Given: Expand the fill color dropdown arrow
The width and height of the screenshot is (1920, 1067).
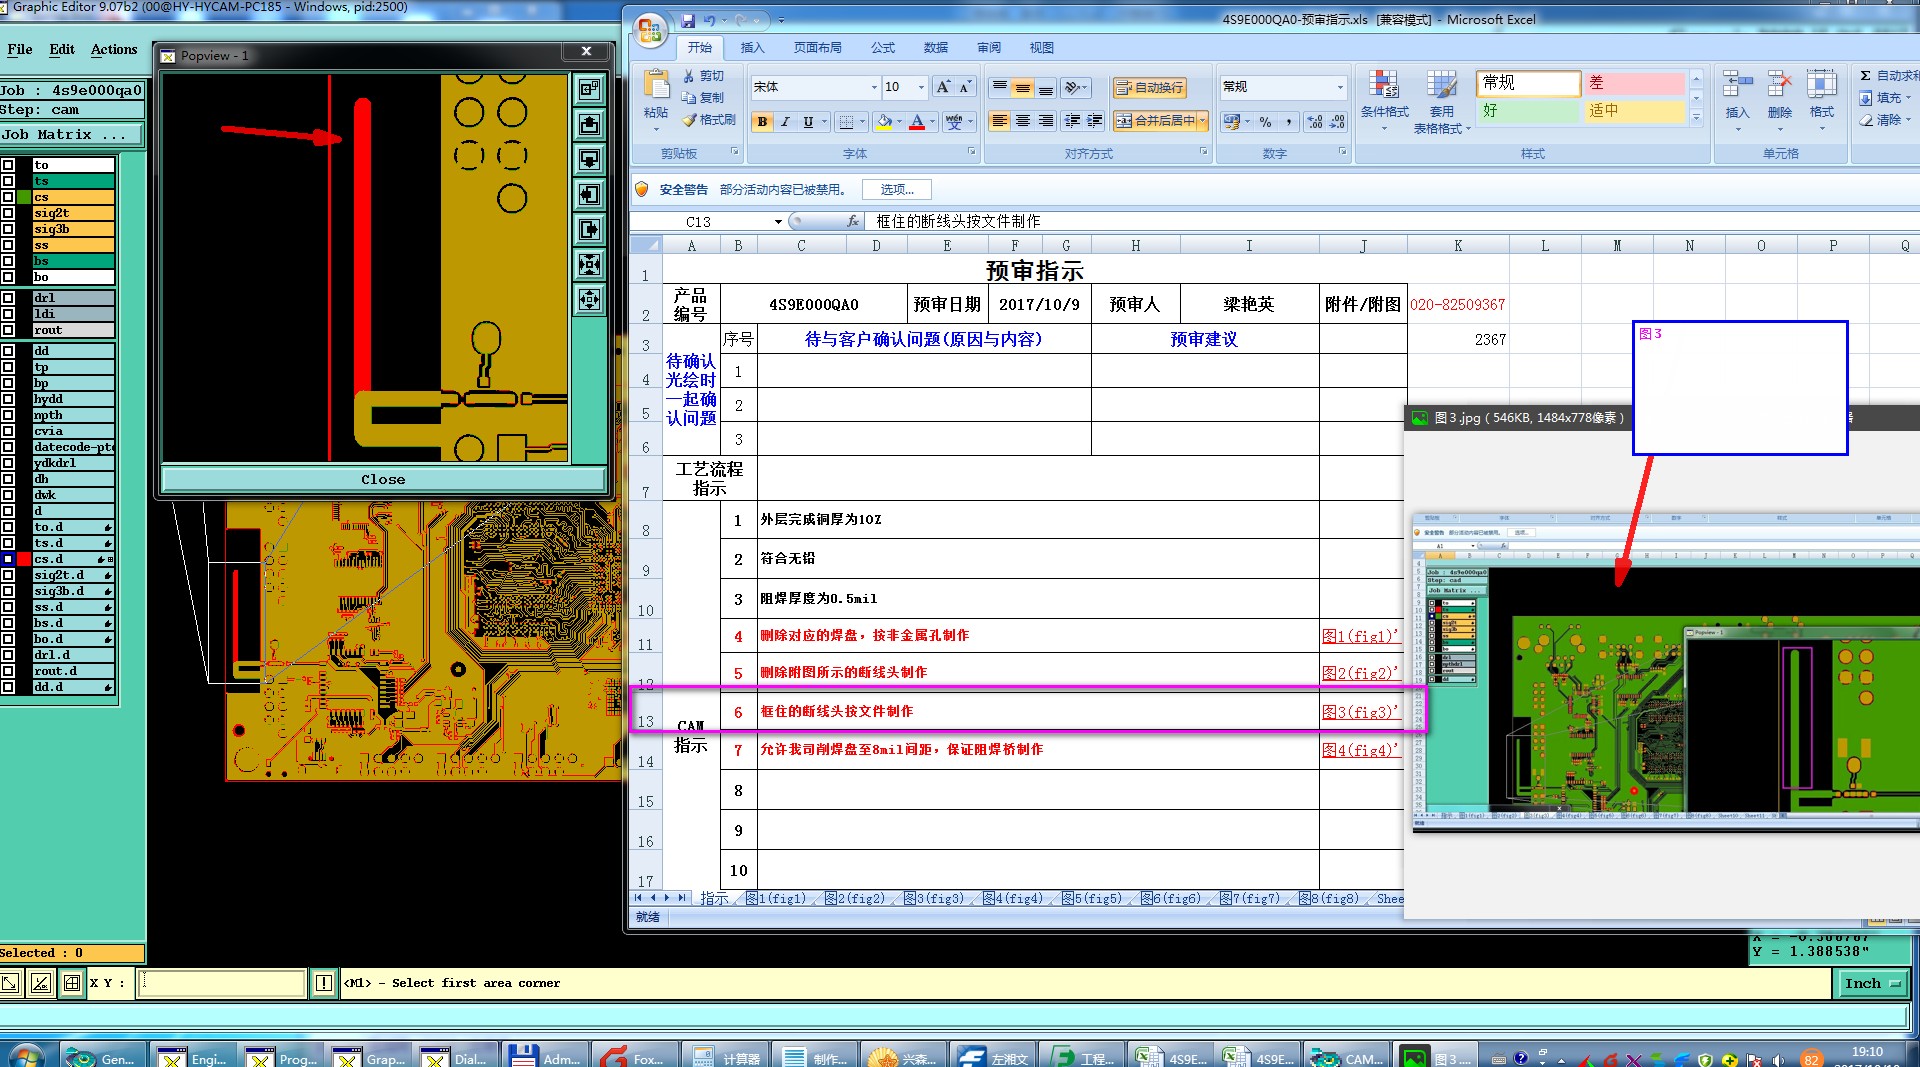Looking at the screenshot, I should (899, 121).
